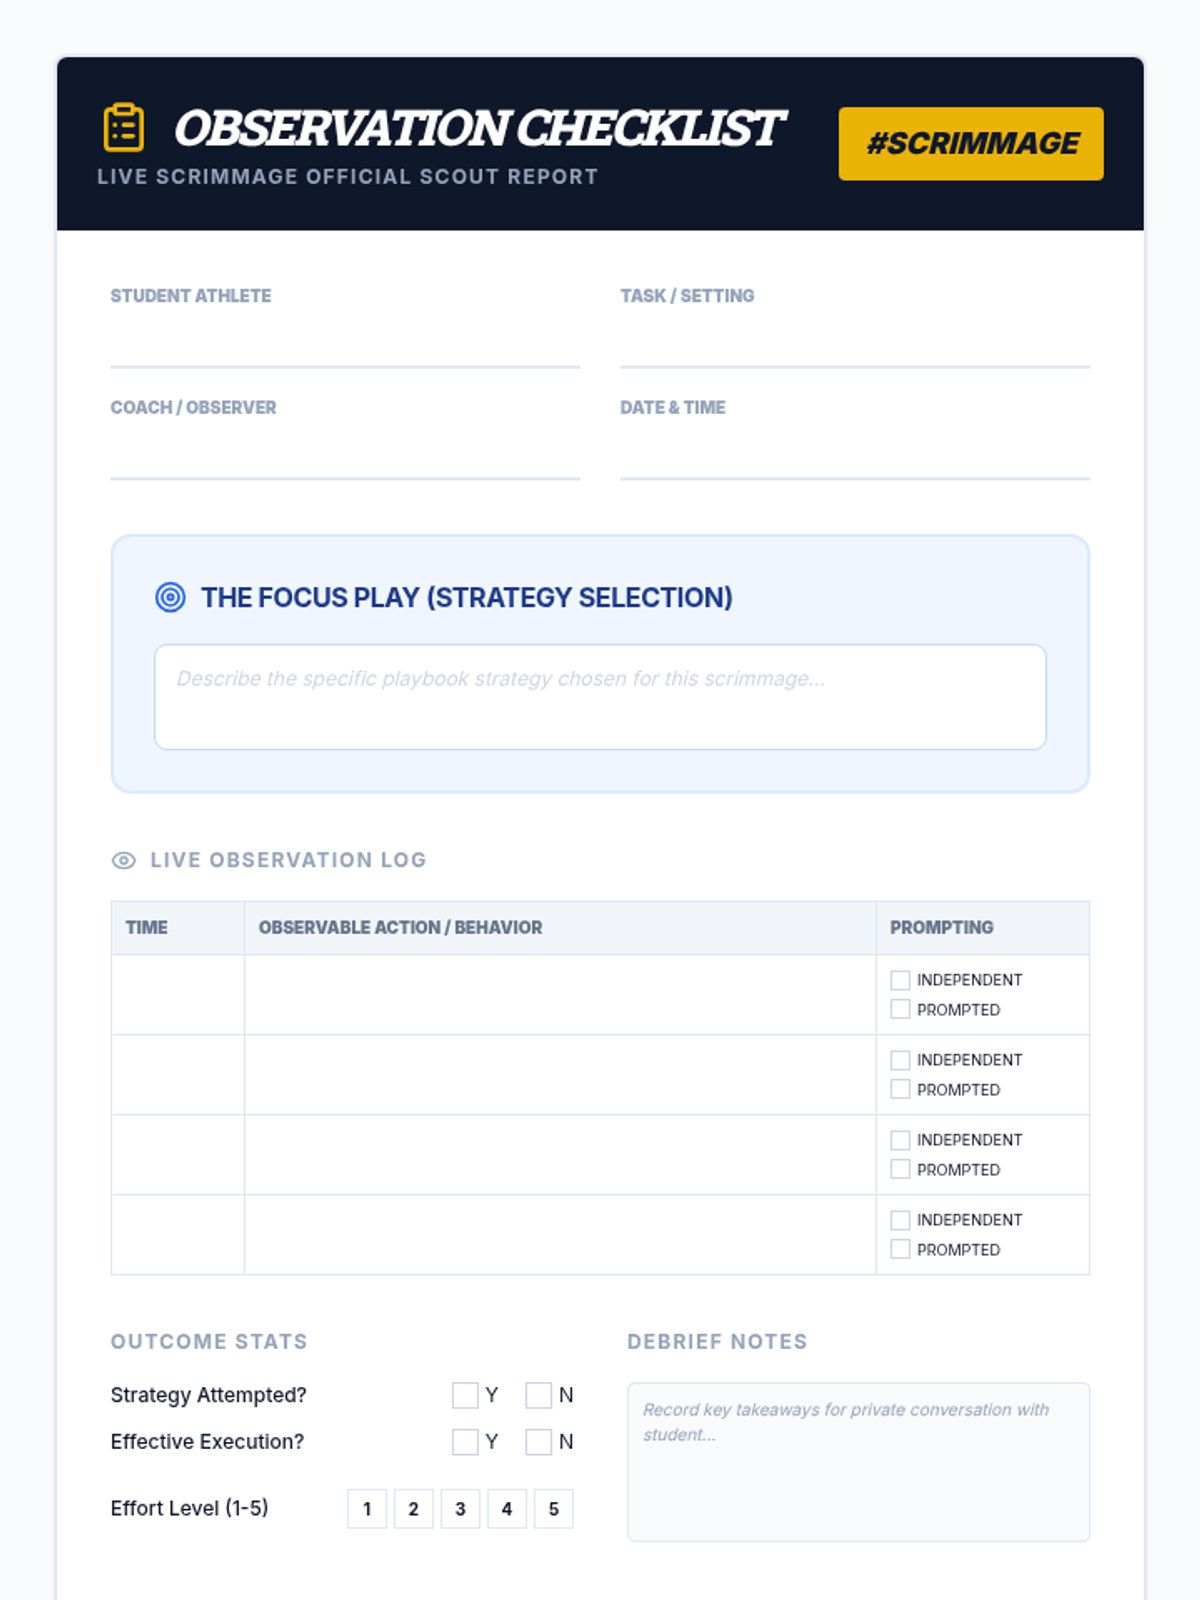Click the #SCRIMMAGE badge

[x=970, y=144]
